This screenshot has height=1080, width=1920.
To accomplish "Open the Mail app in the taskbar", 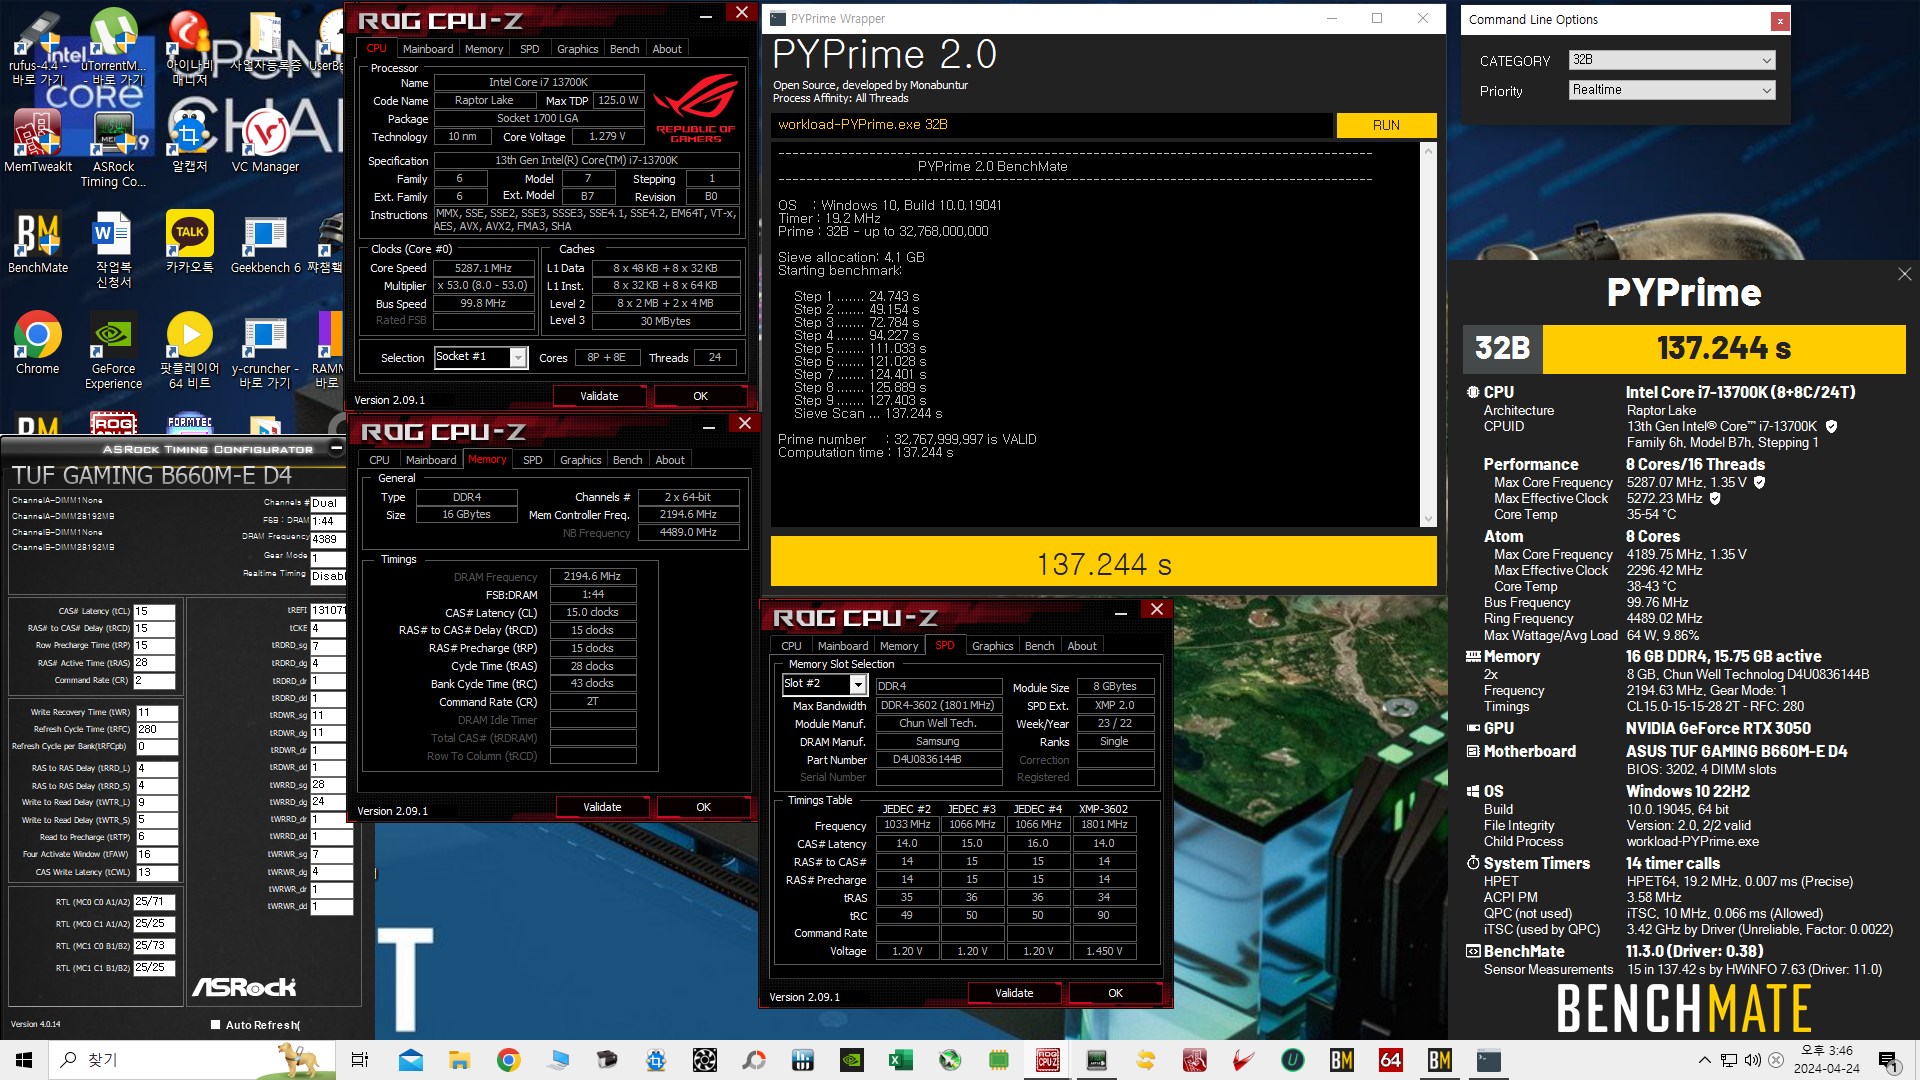I will (x=410, y=1060).
